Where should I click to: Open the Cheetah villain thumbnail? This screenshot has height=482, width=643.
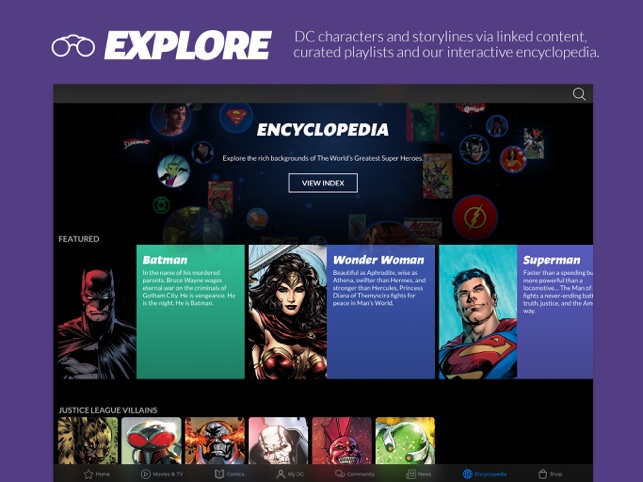[88, 441]
